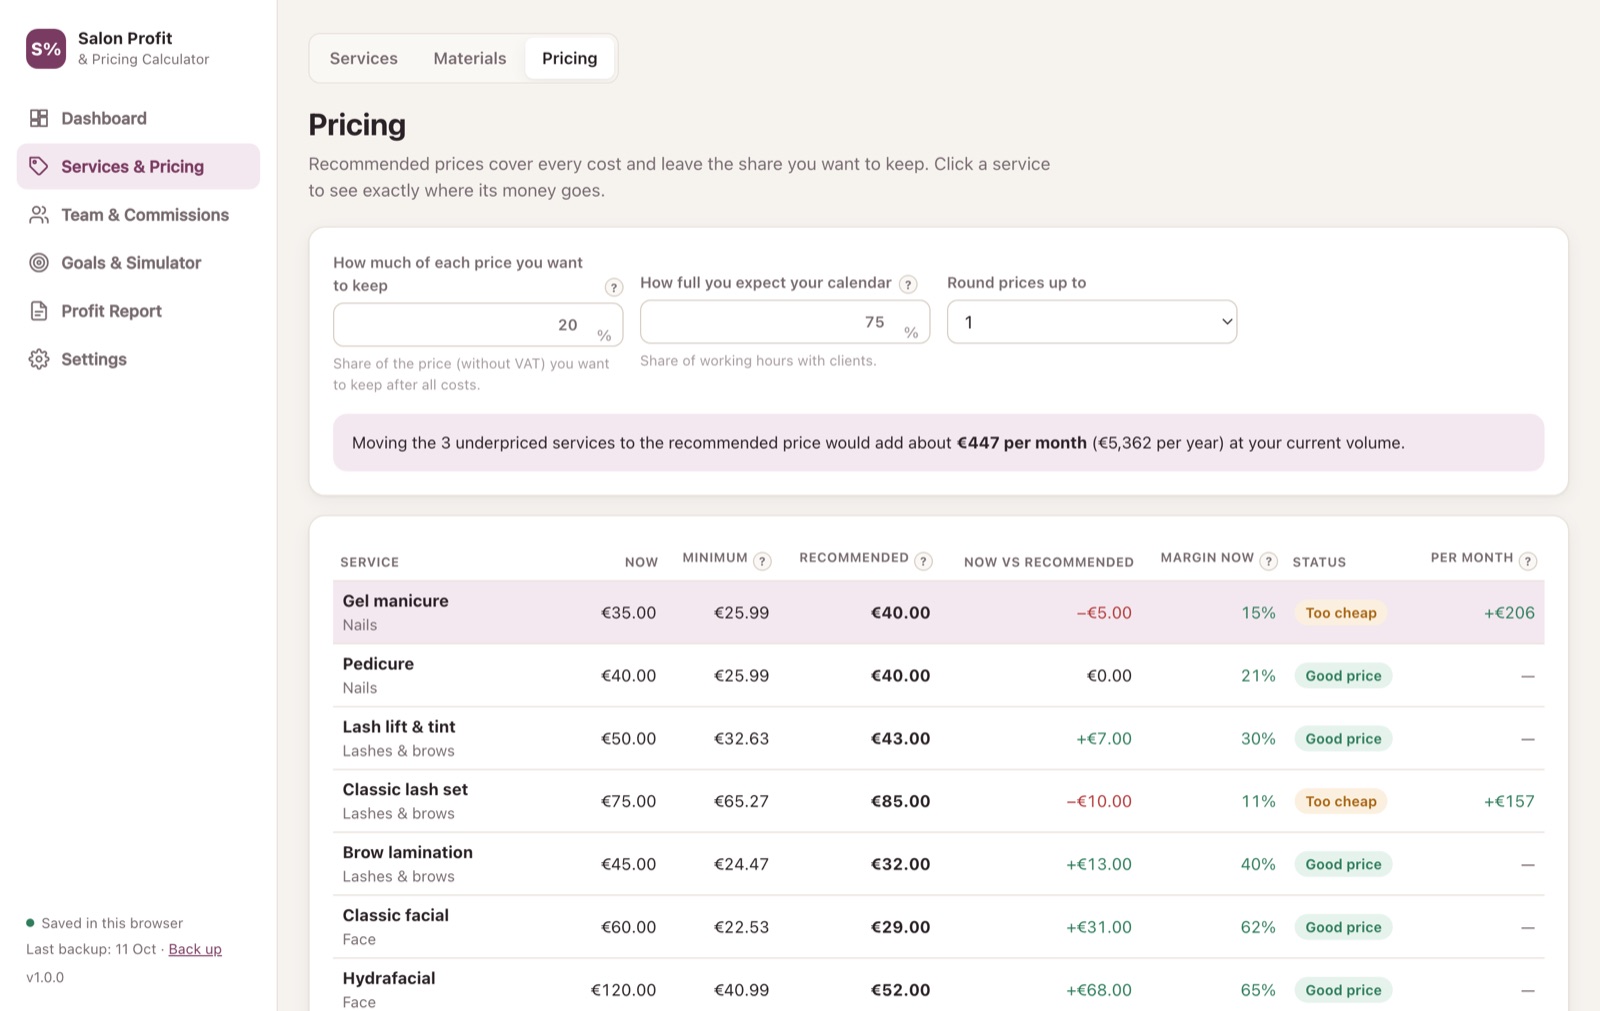
Task: Go to Team & Commissions
Action: coord(138,215)
